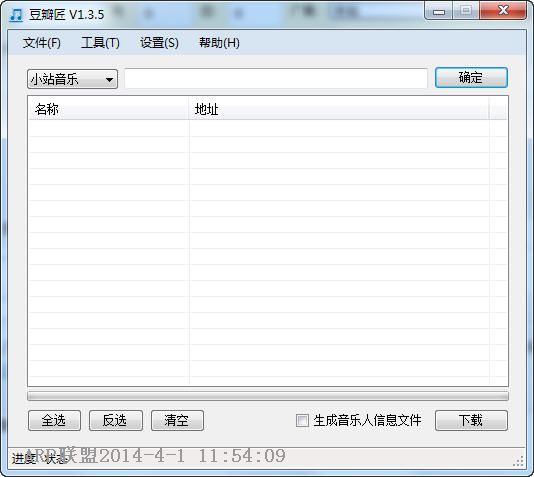Click the 清空 button
This screenshot has width=534, height=477.
(x=177, y=420)
